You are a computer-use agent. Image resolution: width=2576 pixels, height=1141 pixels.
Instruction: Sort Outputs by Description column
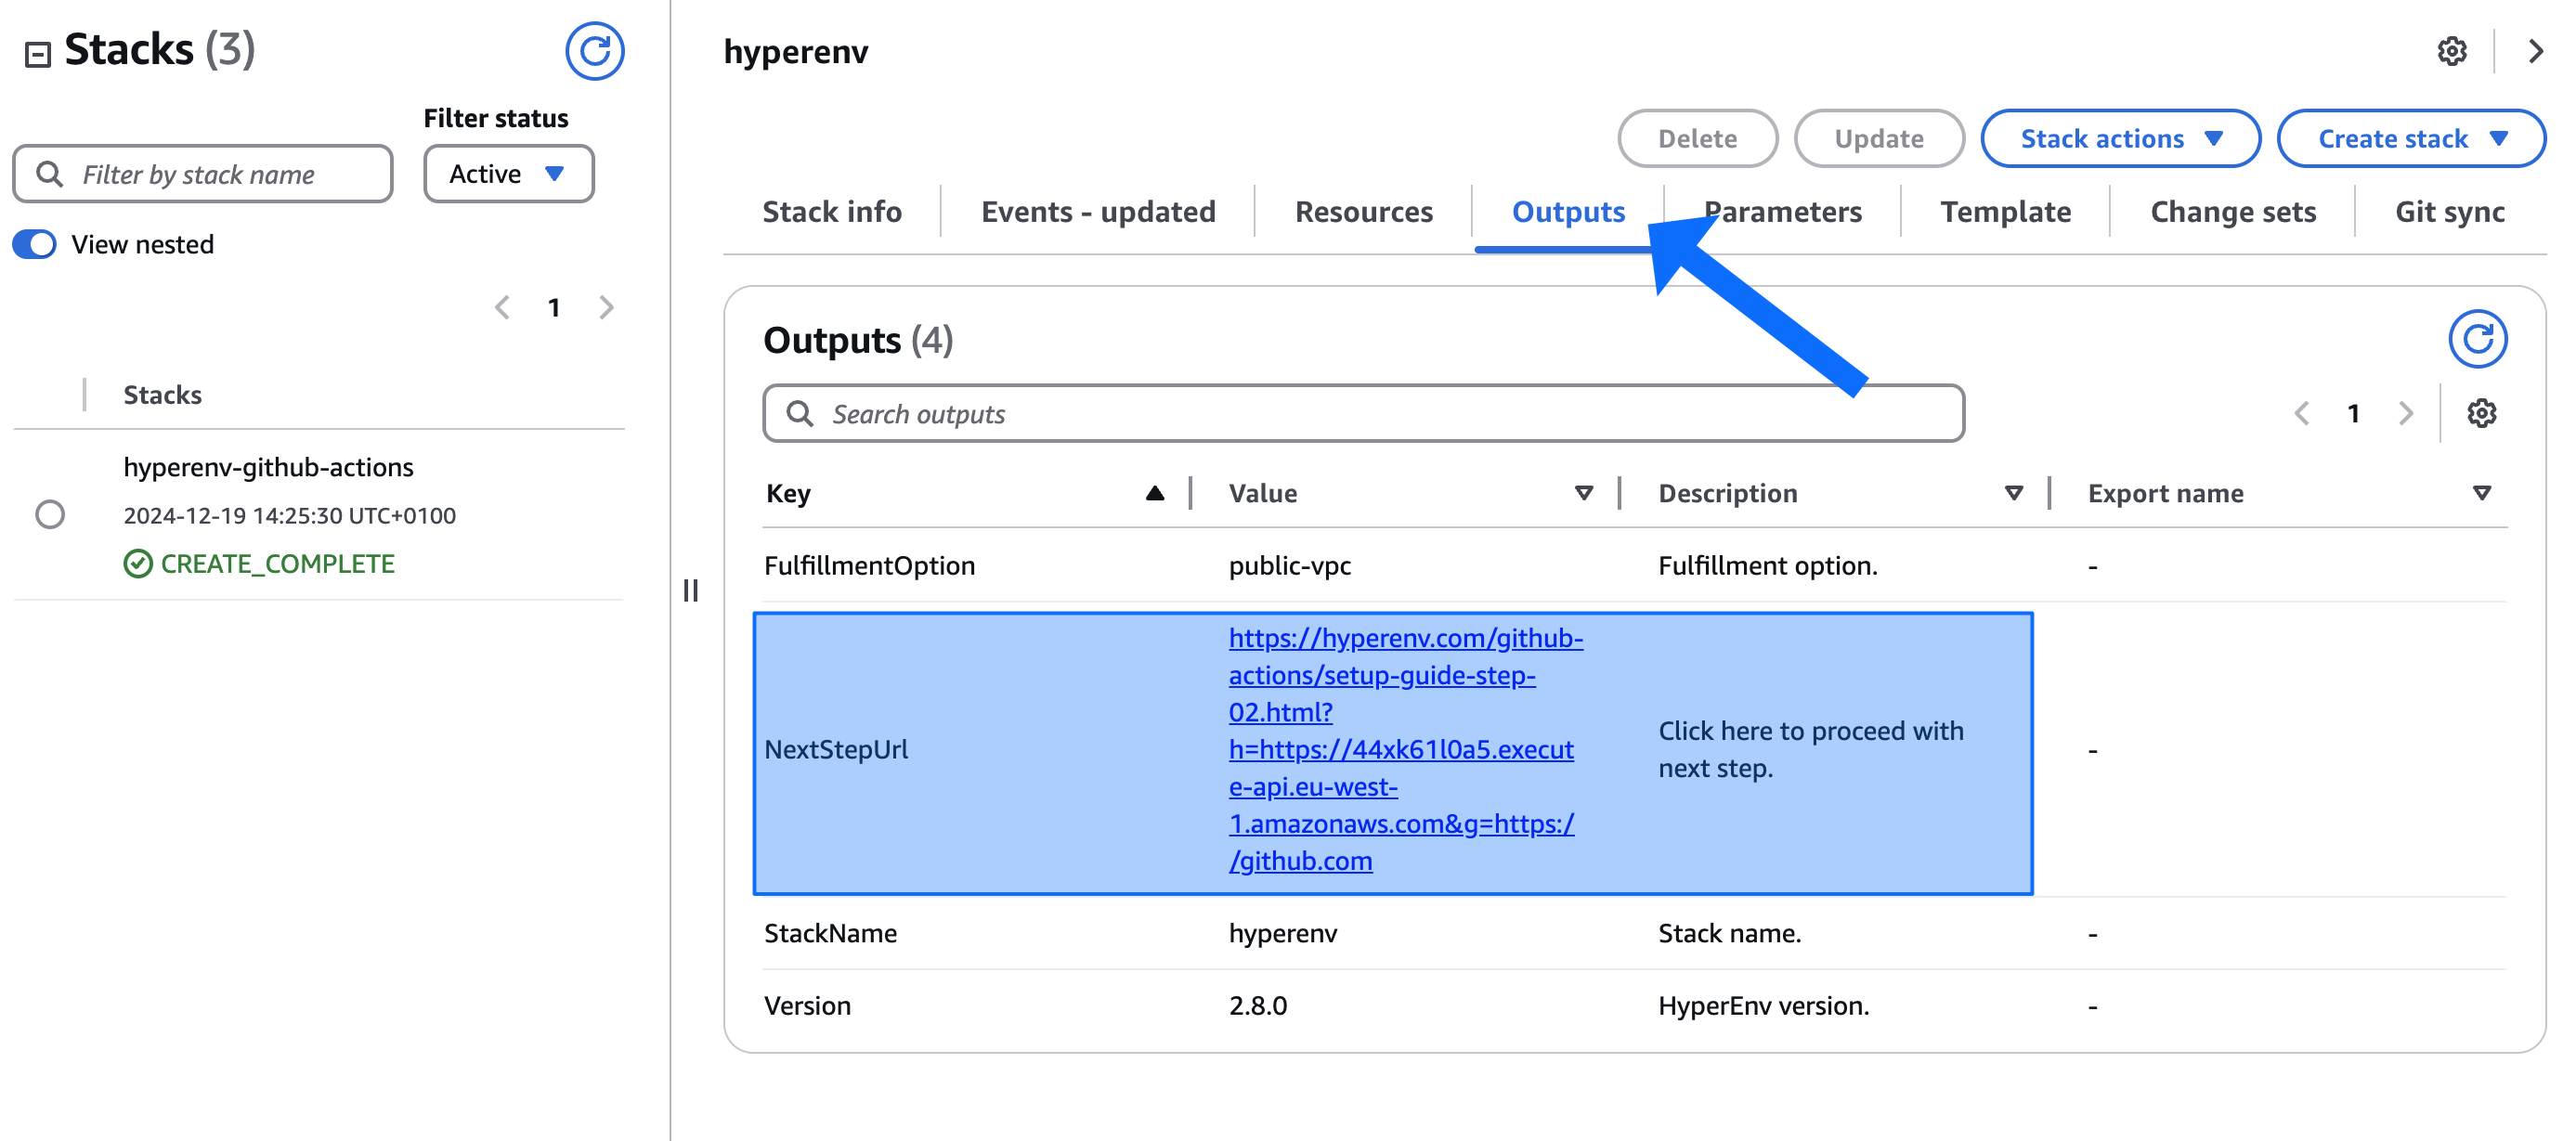[x=2013, y=493]
